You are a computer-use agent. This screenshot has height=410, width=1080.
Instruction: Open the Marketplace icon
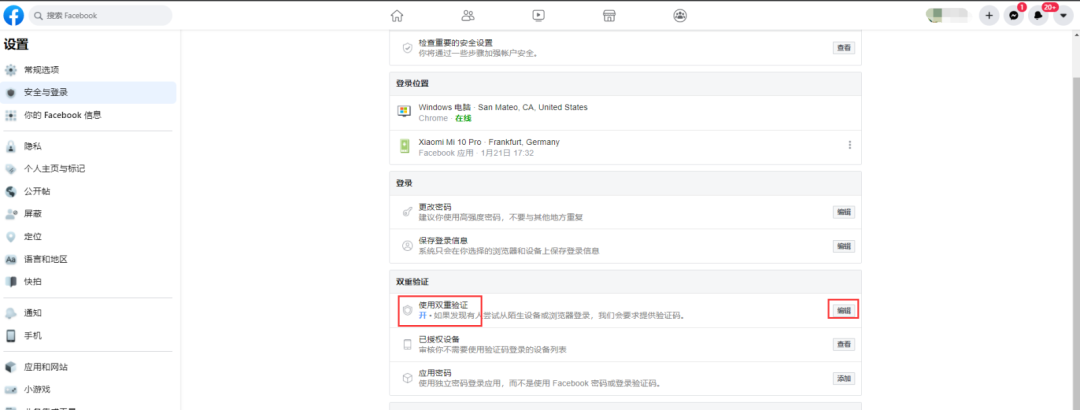click(609, 15)
